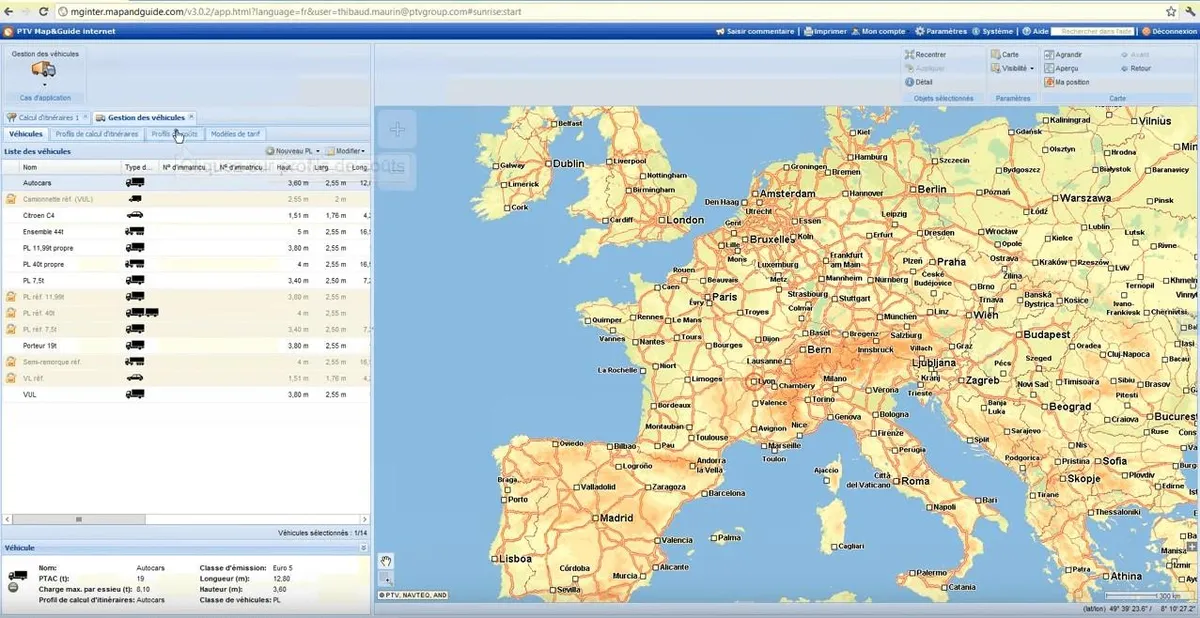Open Mon compte
Viewport: 1200px width, 618px height.
click(x=880, y=31)
